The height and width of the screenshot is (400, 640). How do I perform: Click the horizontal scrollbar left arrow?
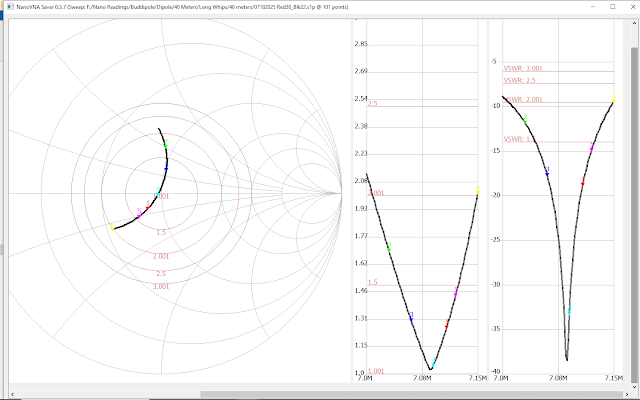point(12,394)
